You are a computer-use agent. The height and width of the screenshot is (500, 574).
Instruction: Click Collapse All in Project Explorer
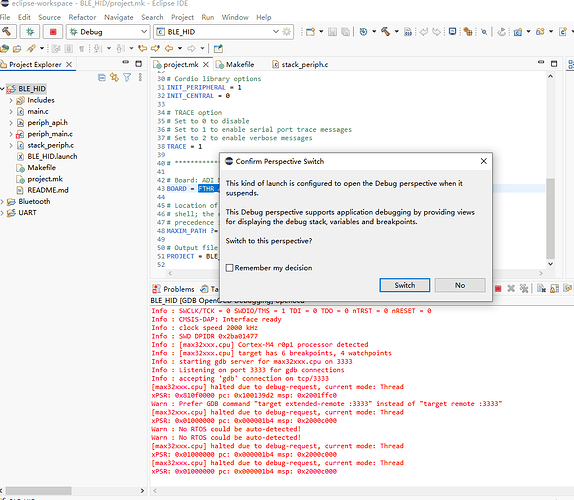(102, 78)
